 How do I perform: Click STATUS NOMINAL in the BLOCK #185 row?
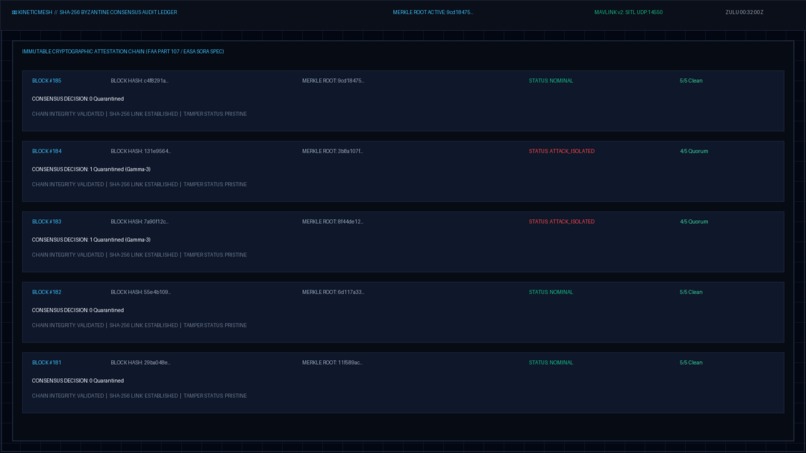(551, 81)
